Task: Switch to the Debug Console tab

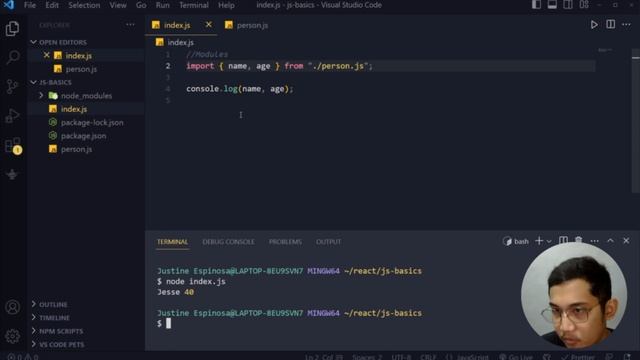Action: point(228,242)
